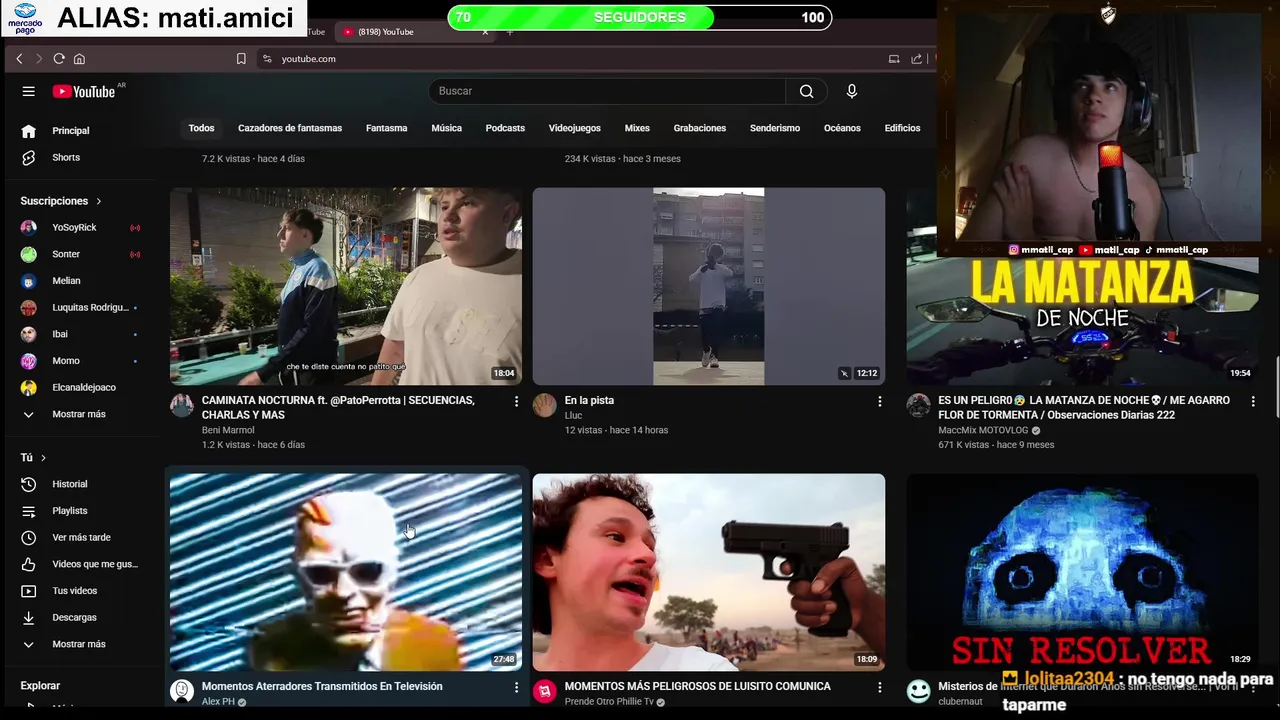Open Prende Otro Phillie Tv channel name
The image size is (1280, 720).
[x=610, y=702]
